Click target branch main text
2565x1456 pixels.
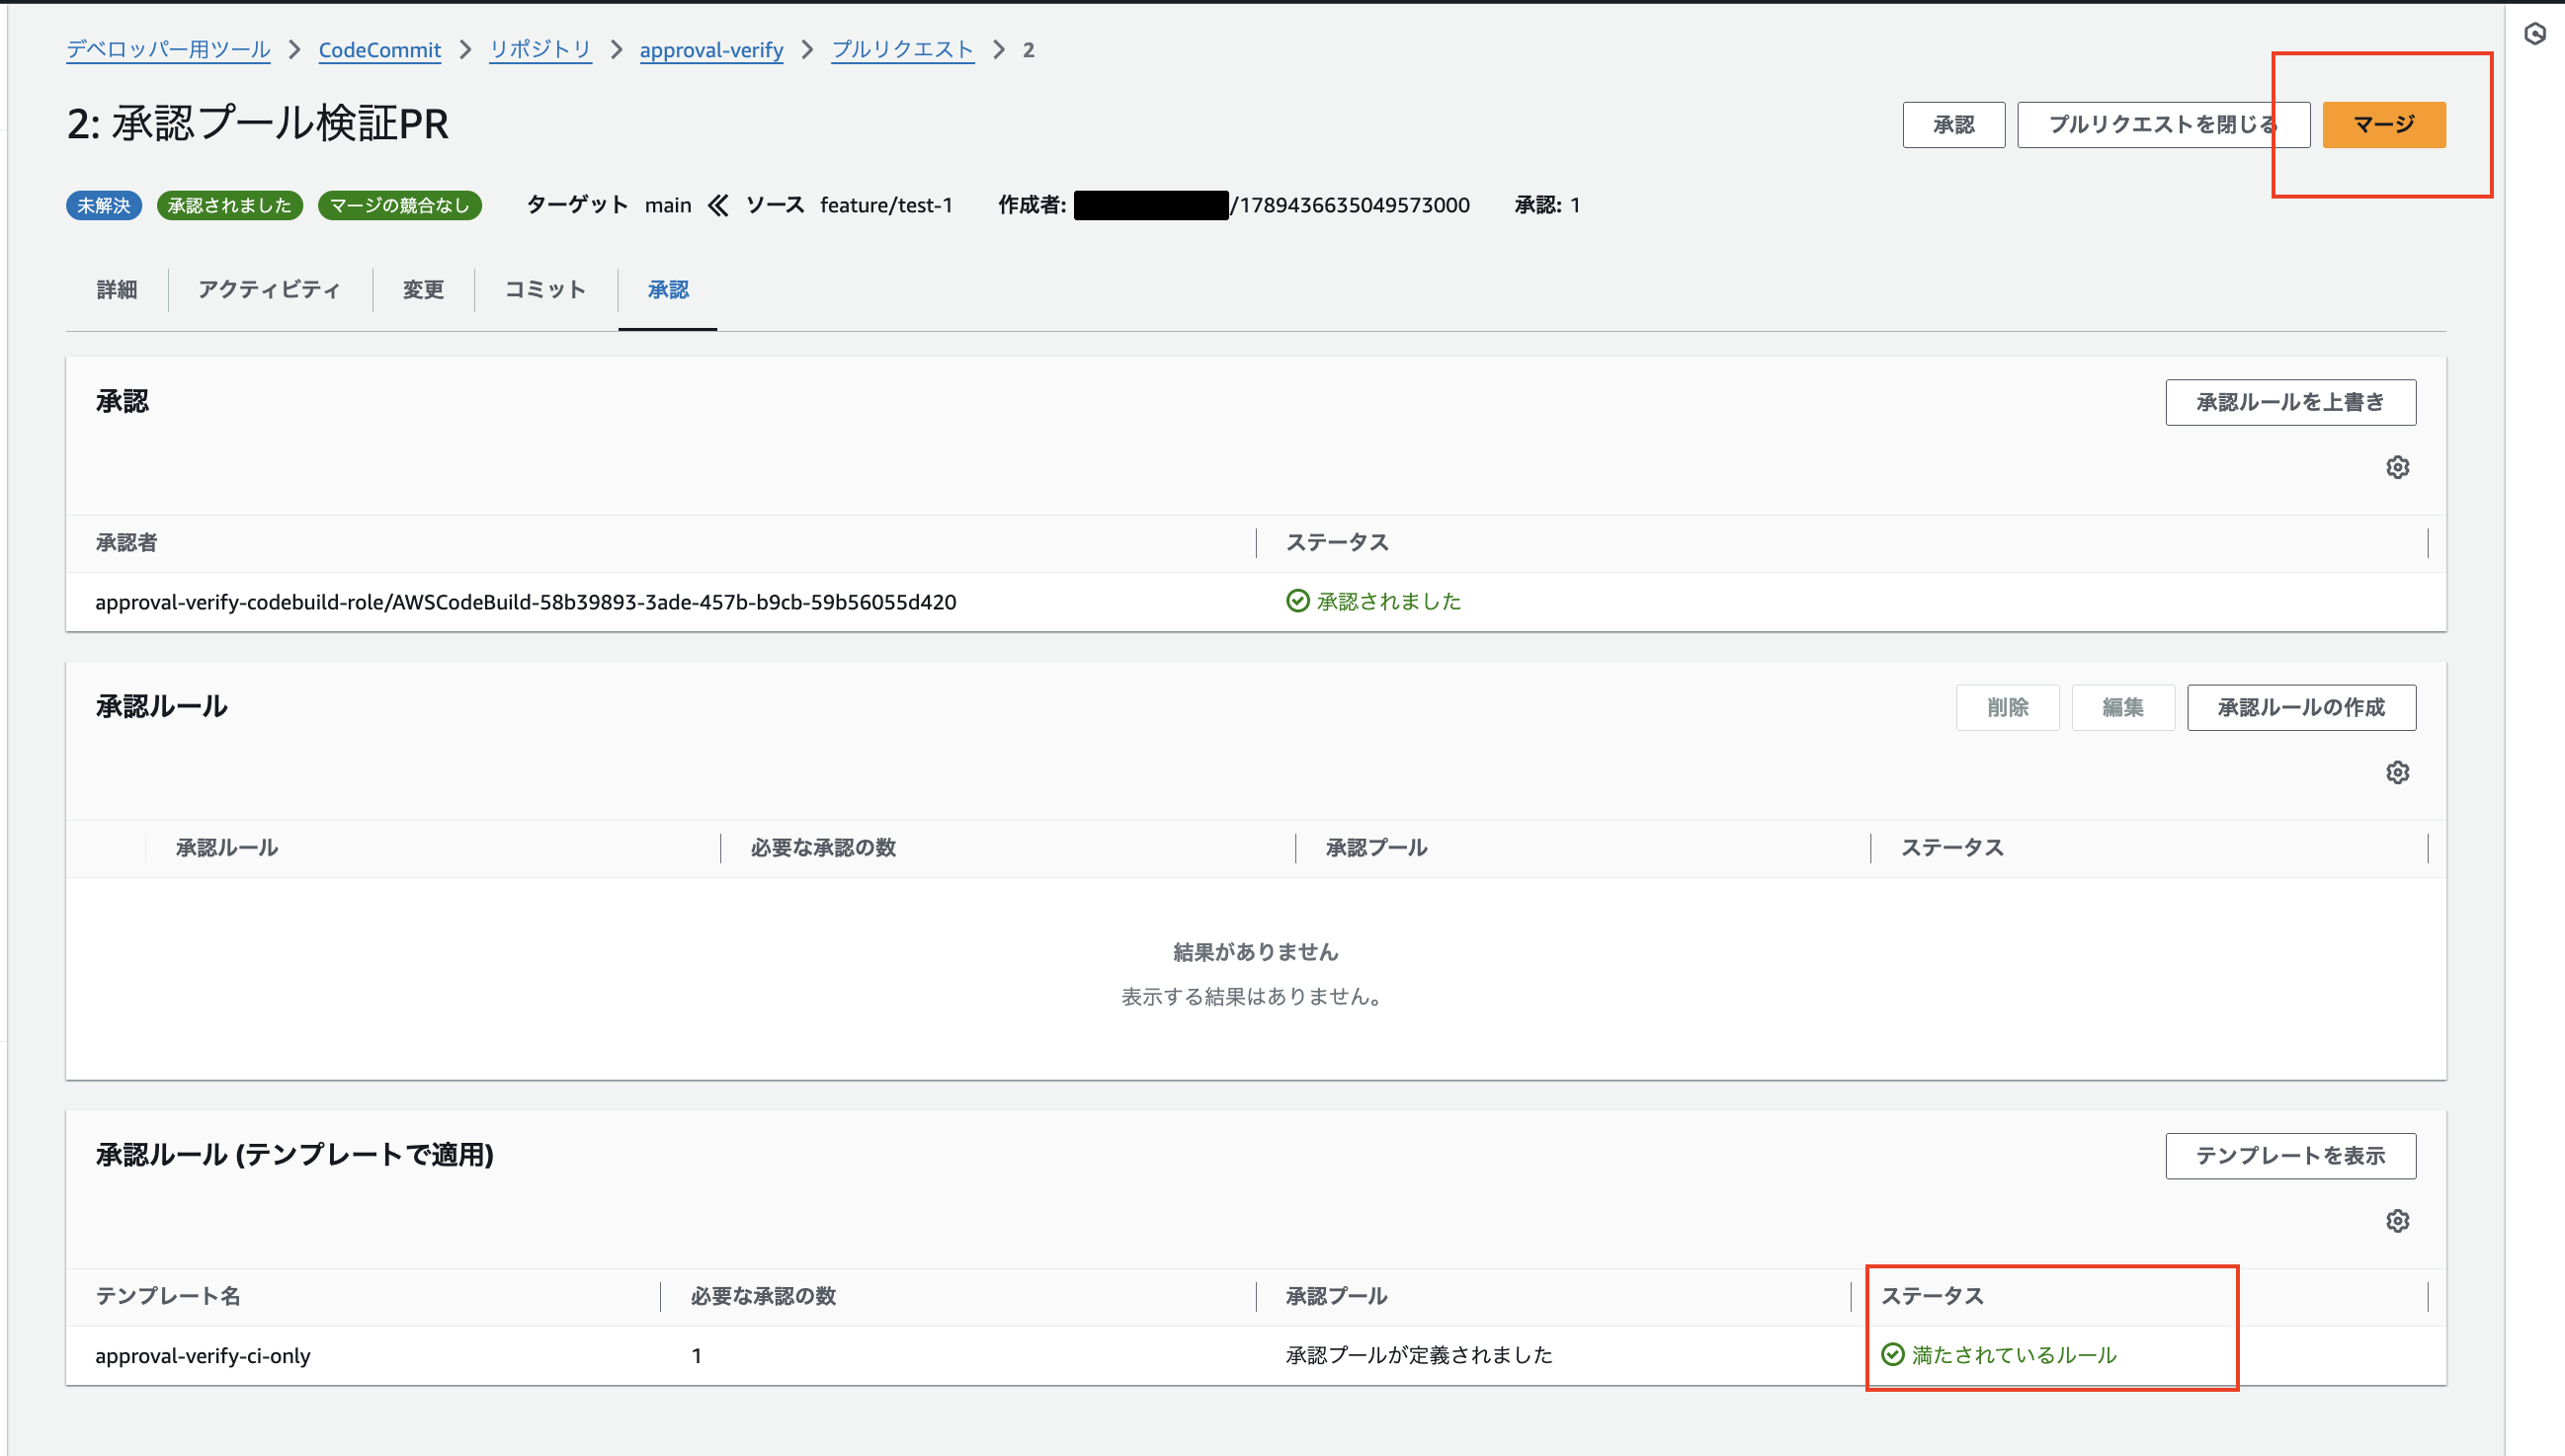click(668, 205)
